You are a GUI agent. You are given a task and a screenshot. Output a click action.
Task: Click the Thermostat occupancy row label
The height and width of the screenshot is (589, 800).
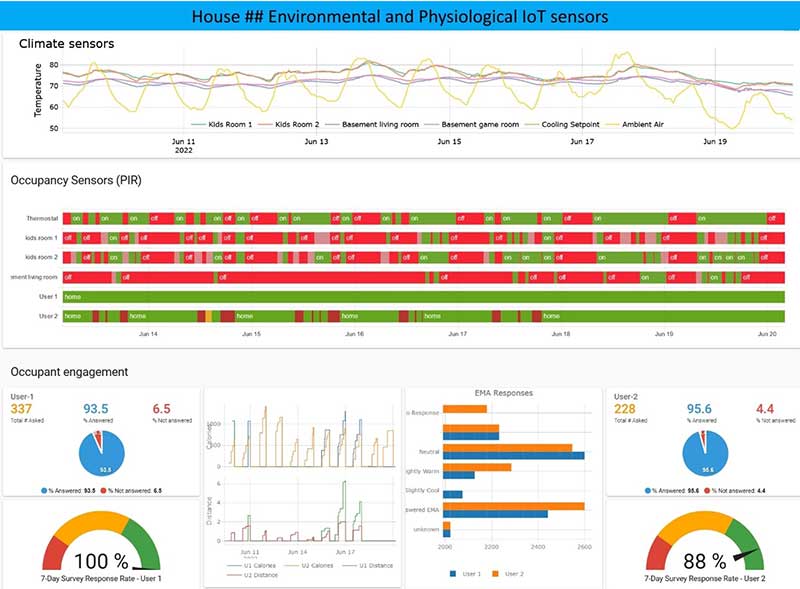pos(43,218)
